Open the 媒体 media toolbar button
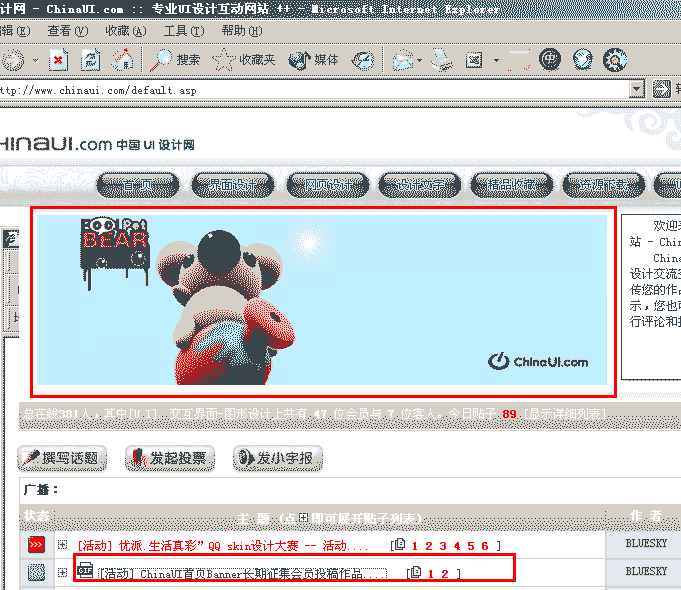The width and height of the screenshot is (681, 590). coord(313,60)
